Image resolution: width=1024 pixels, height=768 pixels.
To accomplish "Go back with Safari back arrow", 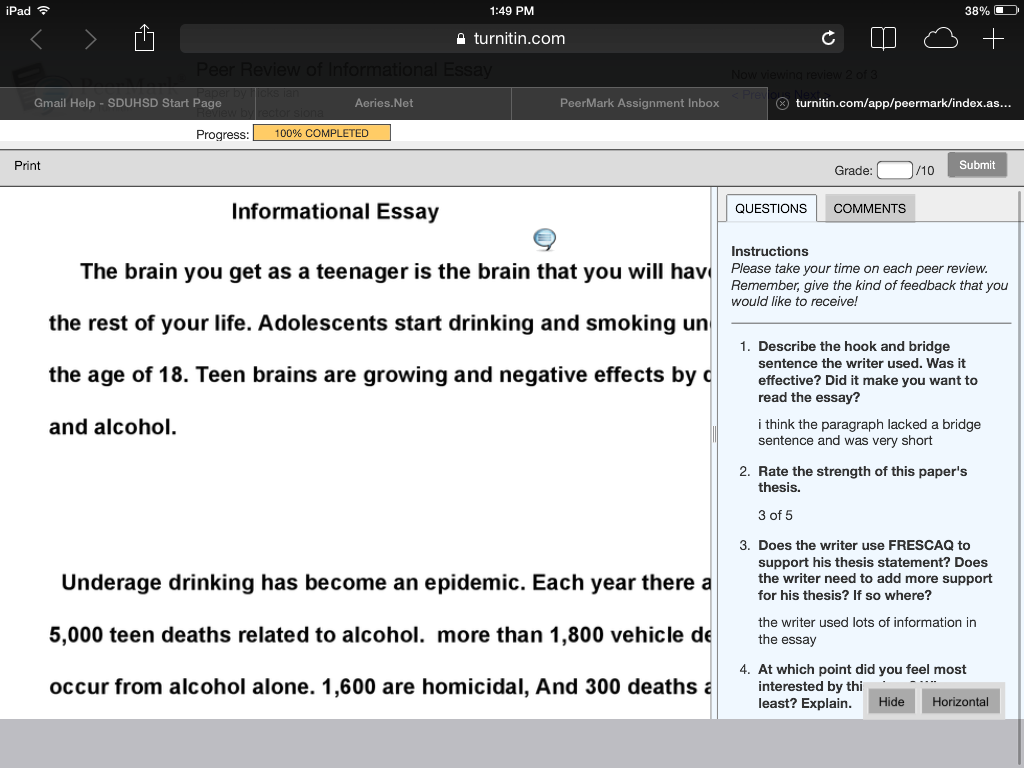I will (x=37, y=39).
